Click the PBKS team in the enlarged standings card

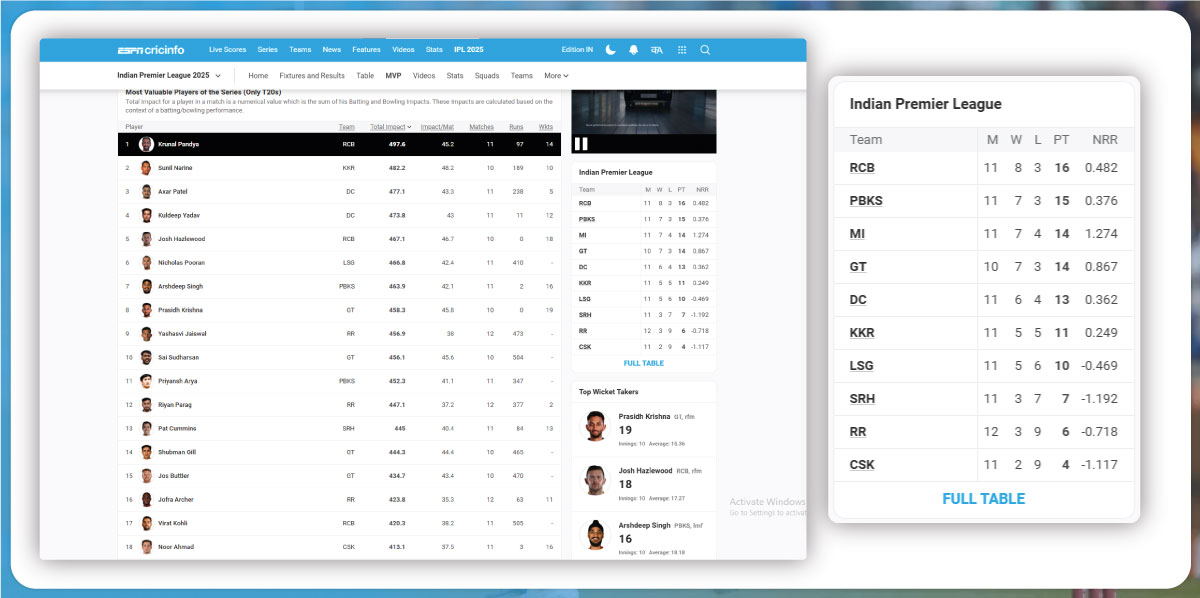click(x=867, y=201)
